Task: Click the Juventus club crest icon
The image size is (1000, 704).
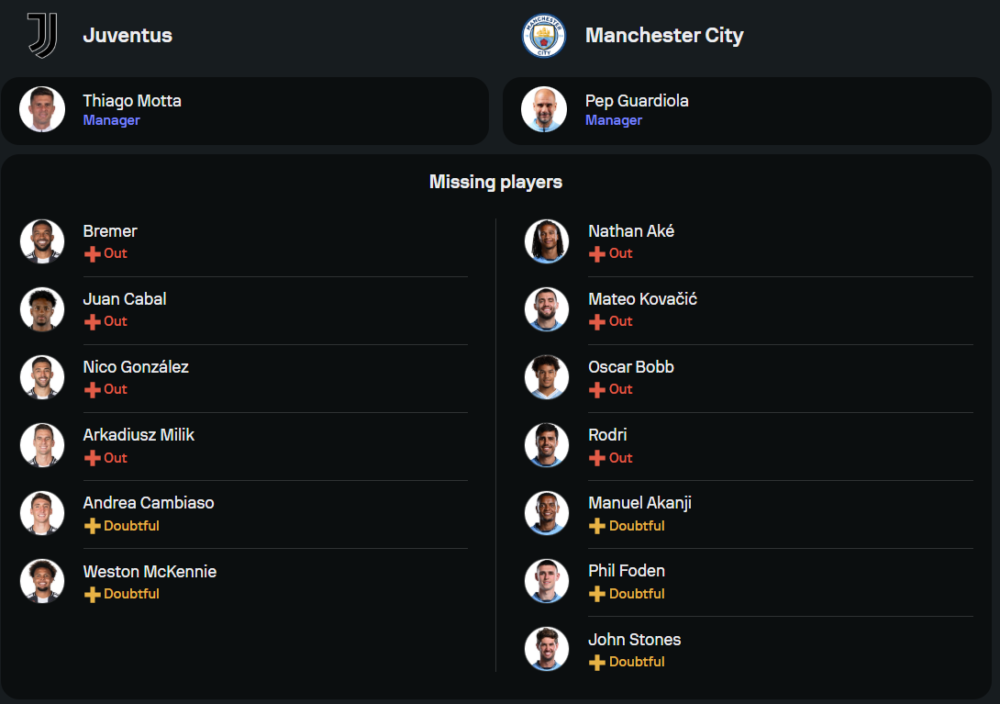Action: click(42, 35)
